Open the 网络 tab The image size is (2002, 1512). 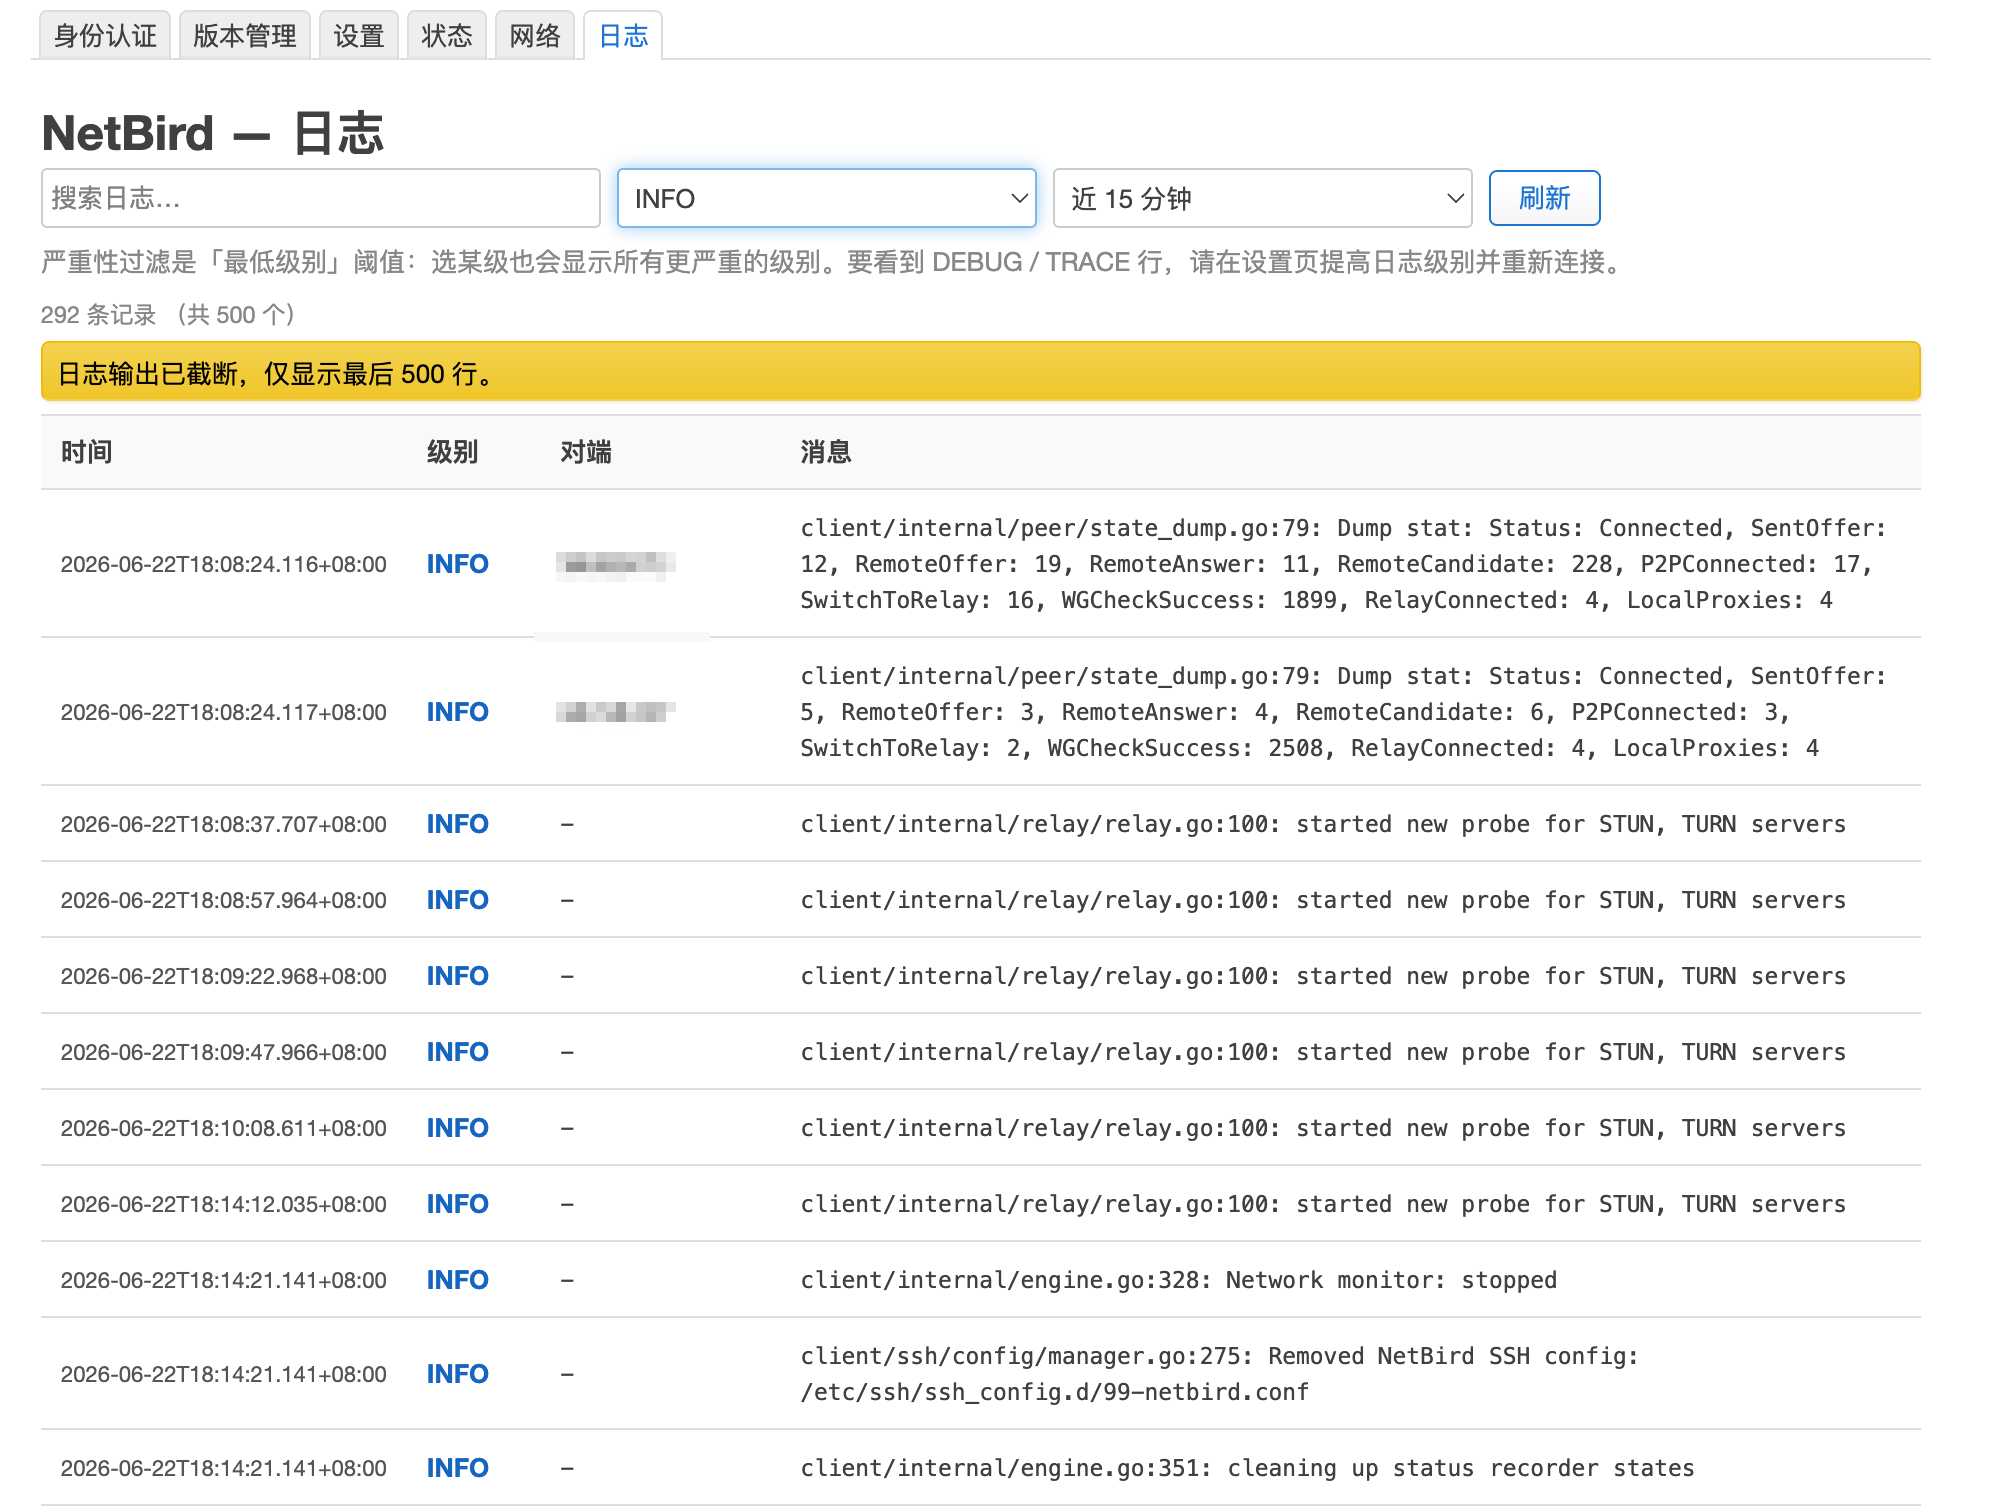[535, 36]
